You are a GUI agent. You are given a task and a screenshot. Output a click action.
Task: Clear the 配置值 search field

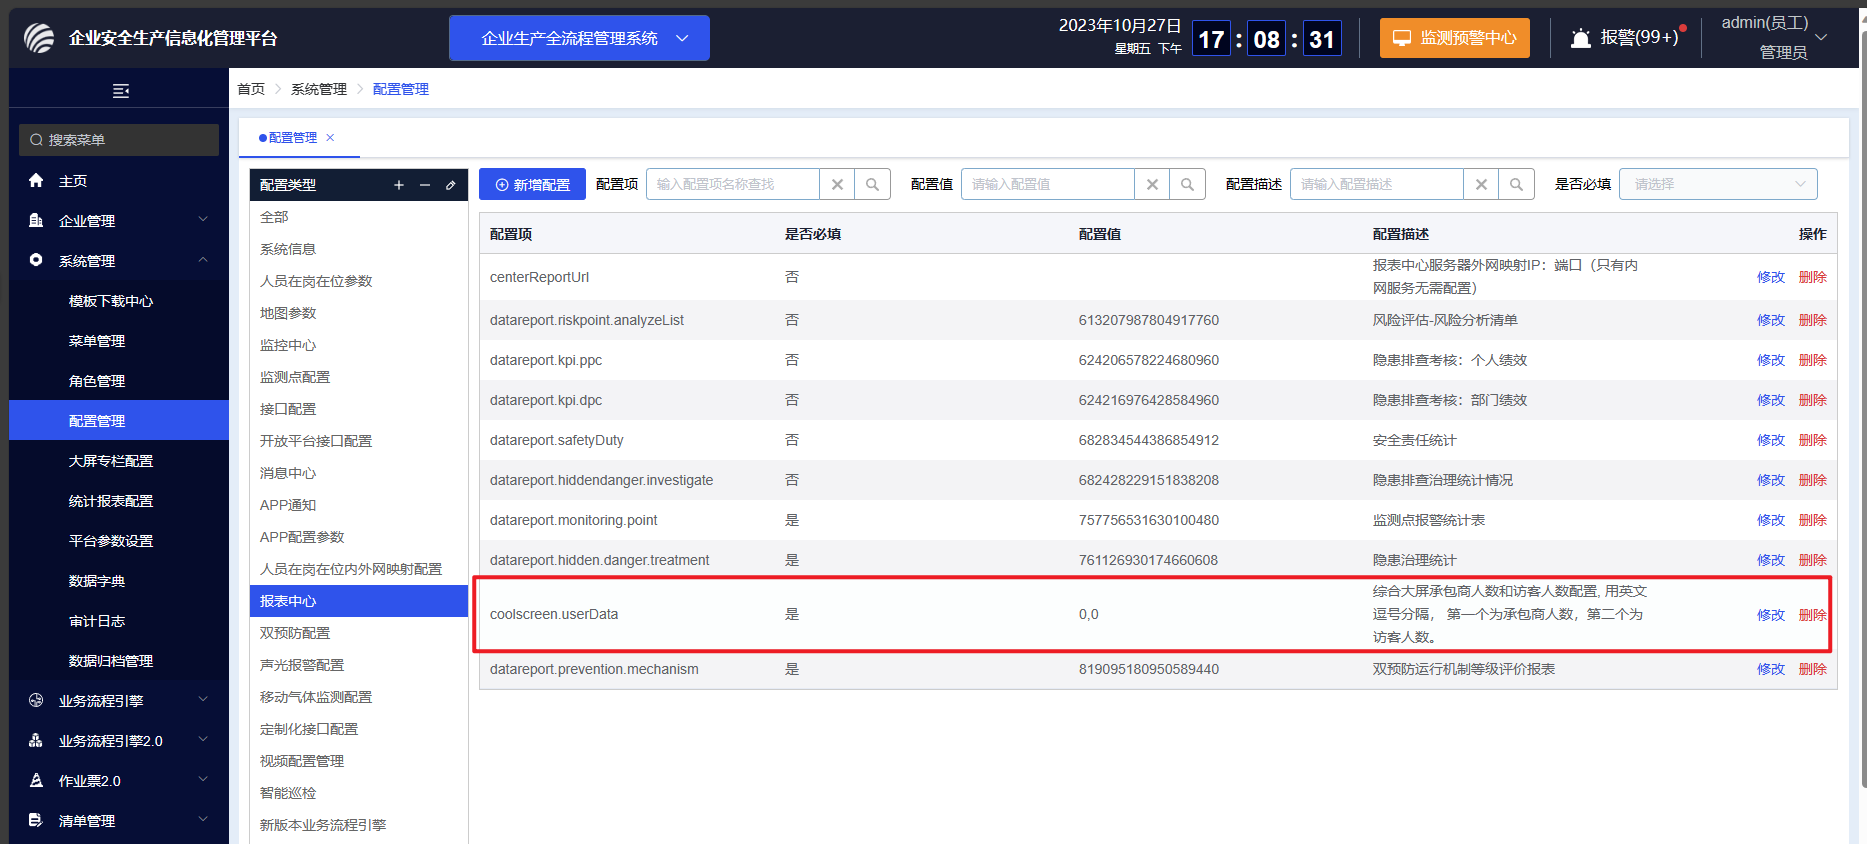tap(1152, 184)
